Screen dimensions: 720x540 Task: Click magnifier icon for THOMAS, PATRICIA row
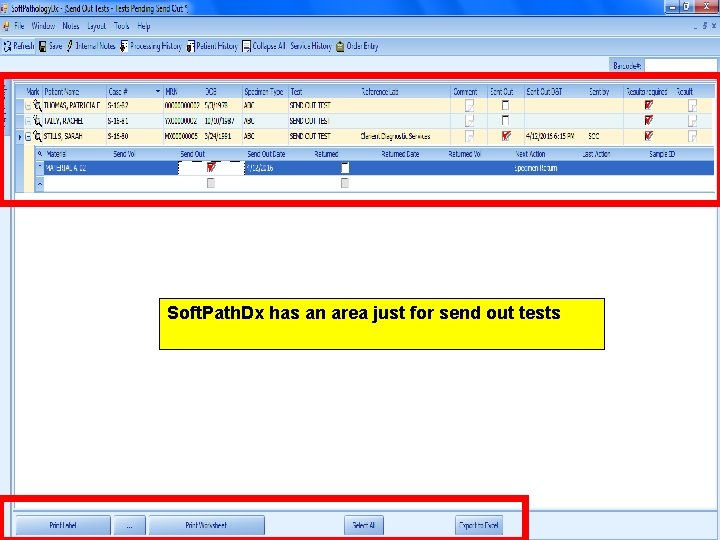point(37,106)
